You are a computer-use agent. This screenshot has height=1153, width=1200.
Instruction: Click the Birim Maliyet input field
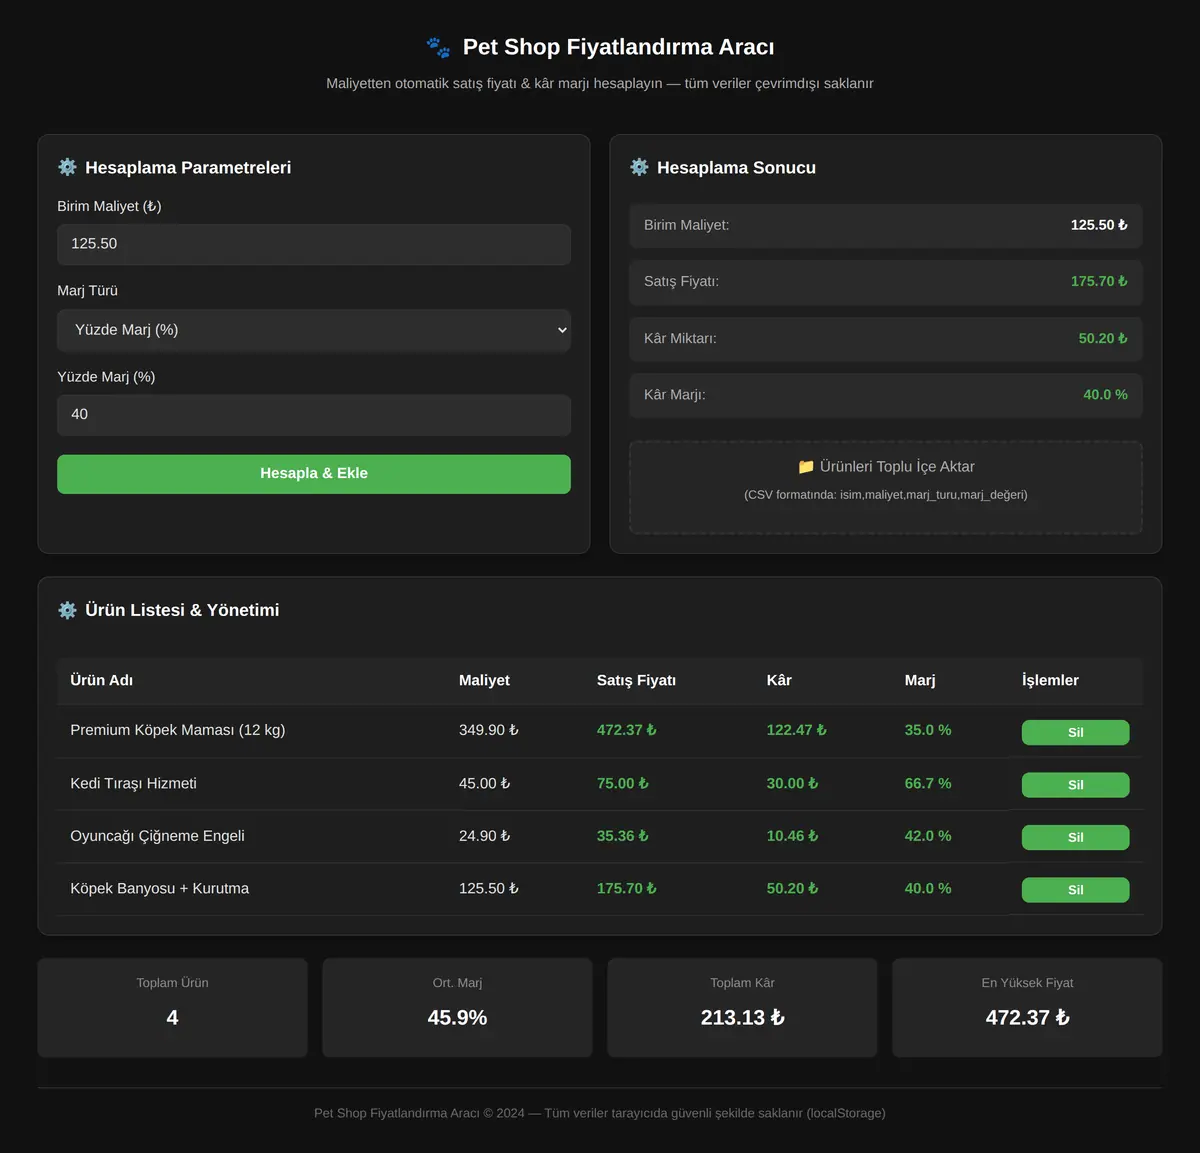(314, 244)
